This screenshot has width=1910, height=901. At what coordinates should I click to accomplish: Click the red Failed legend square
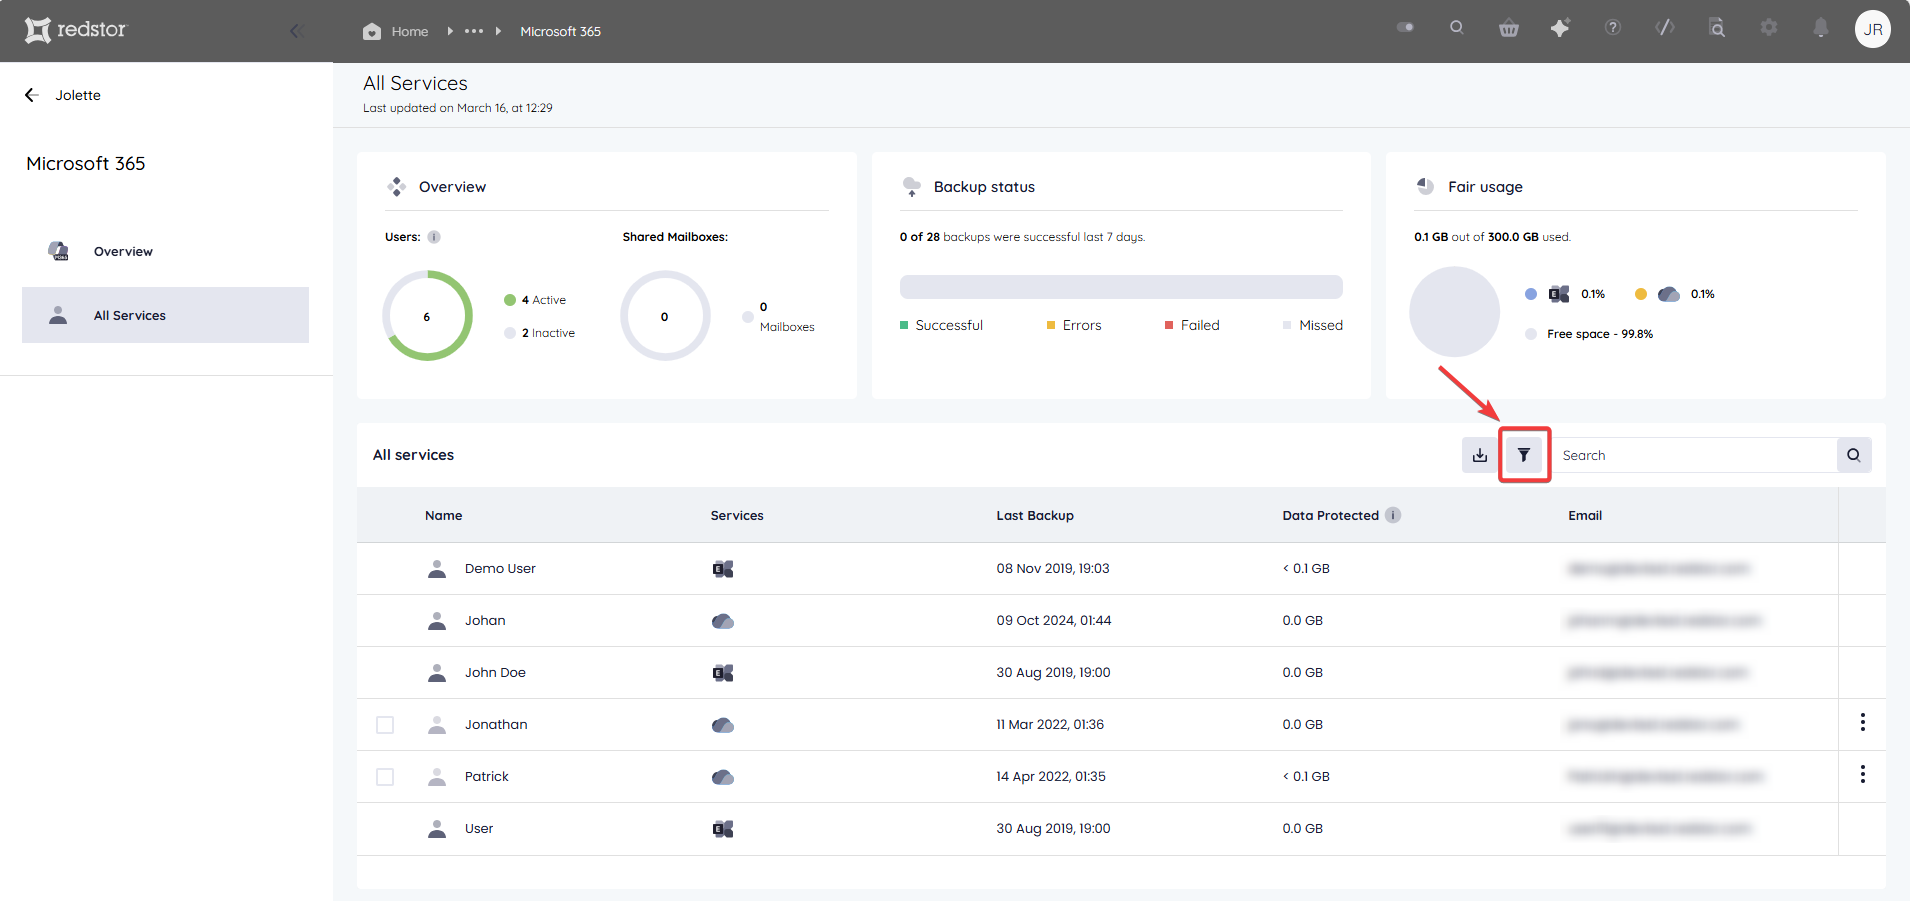(x=1169, y=325)
